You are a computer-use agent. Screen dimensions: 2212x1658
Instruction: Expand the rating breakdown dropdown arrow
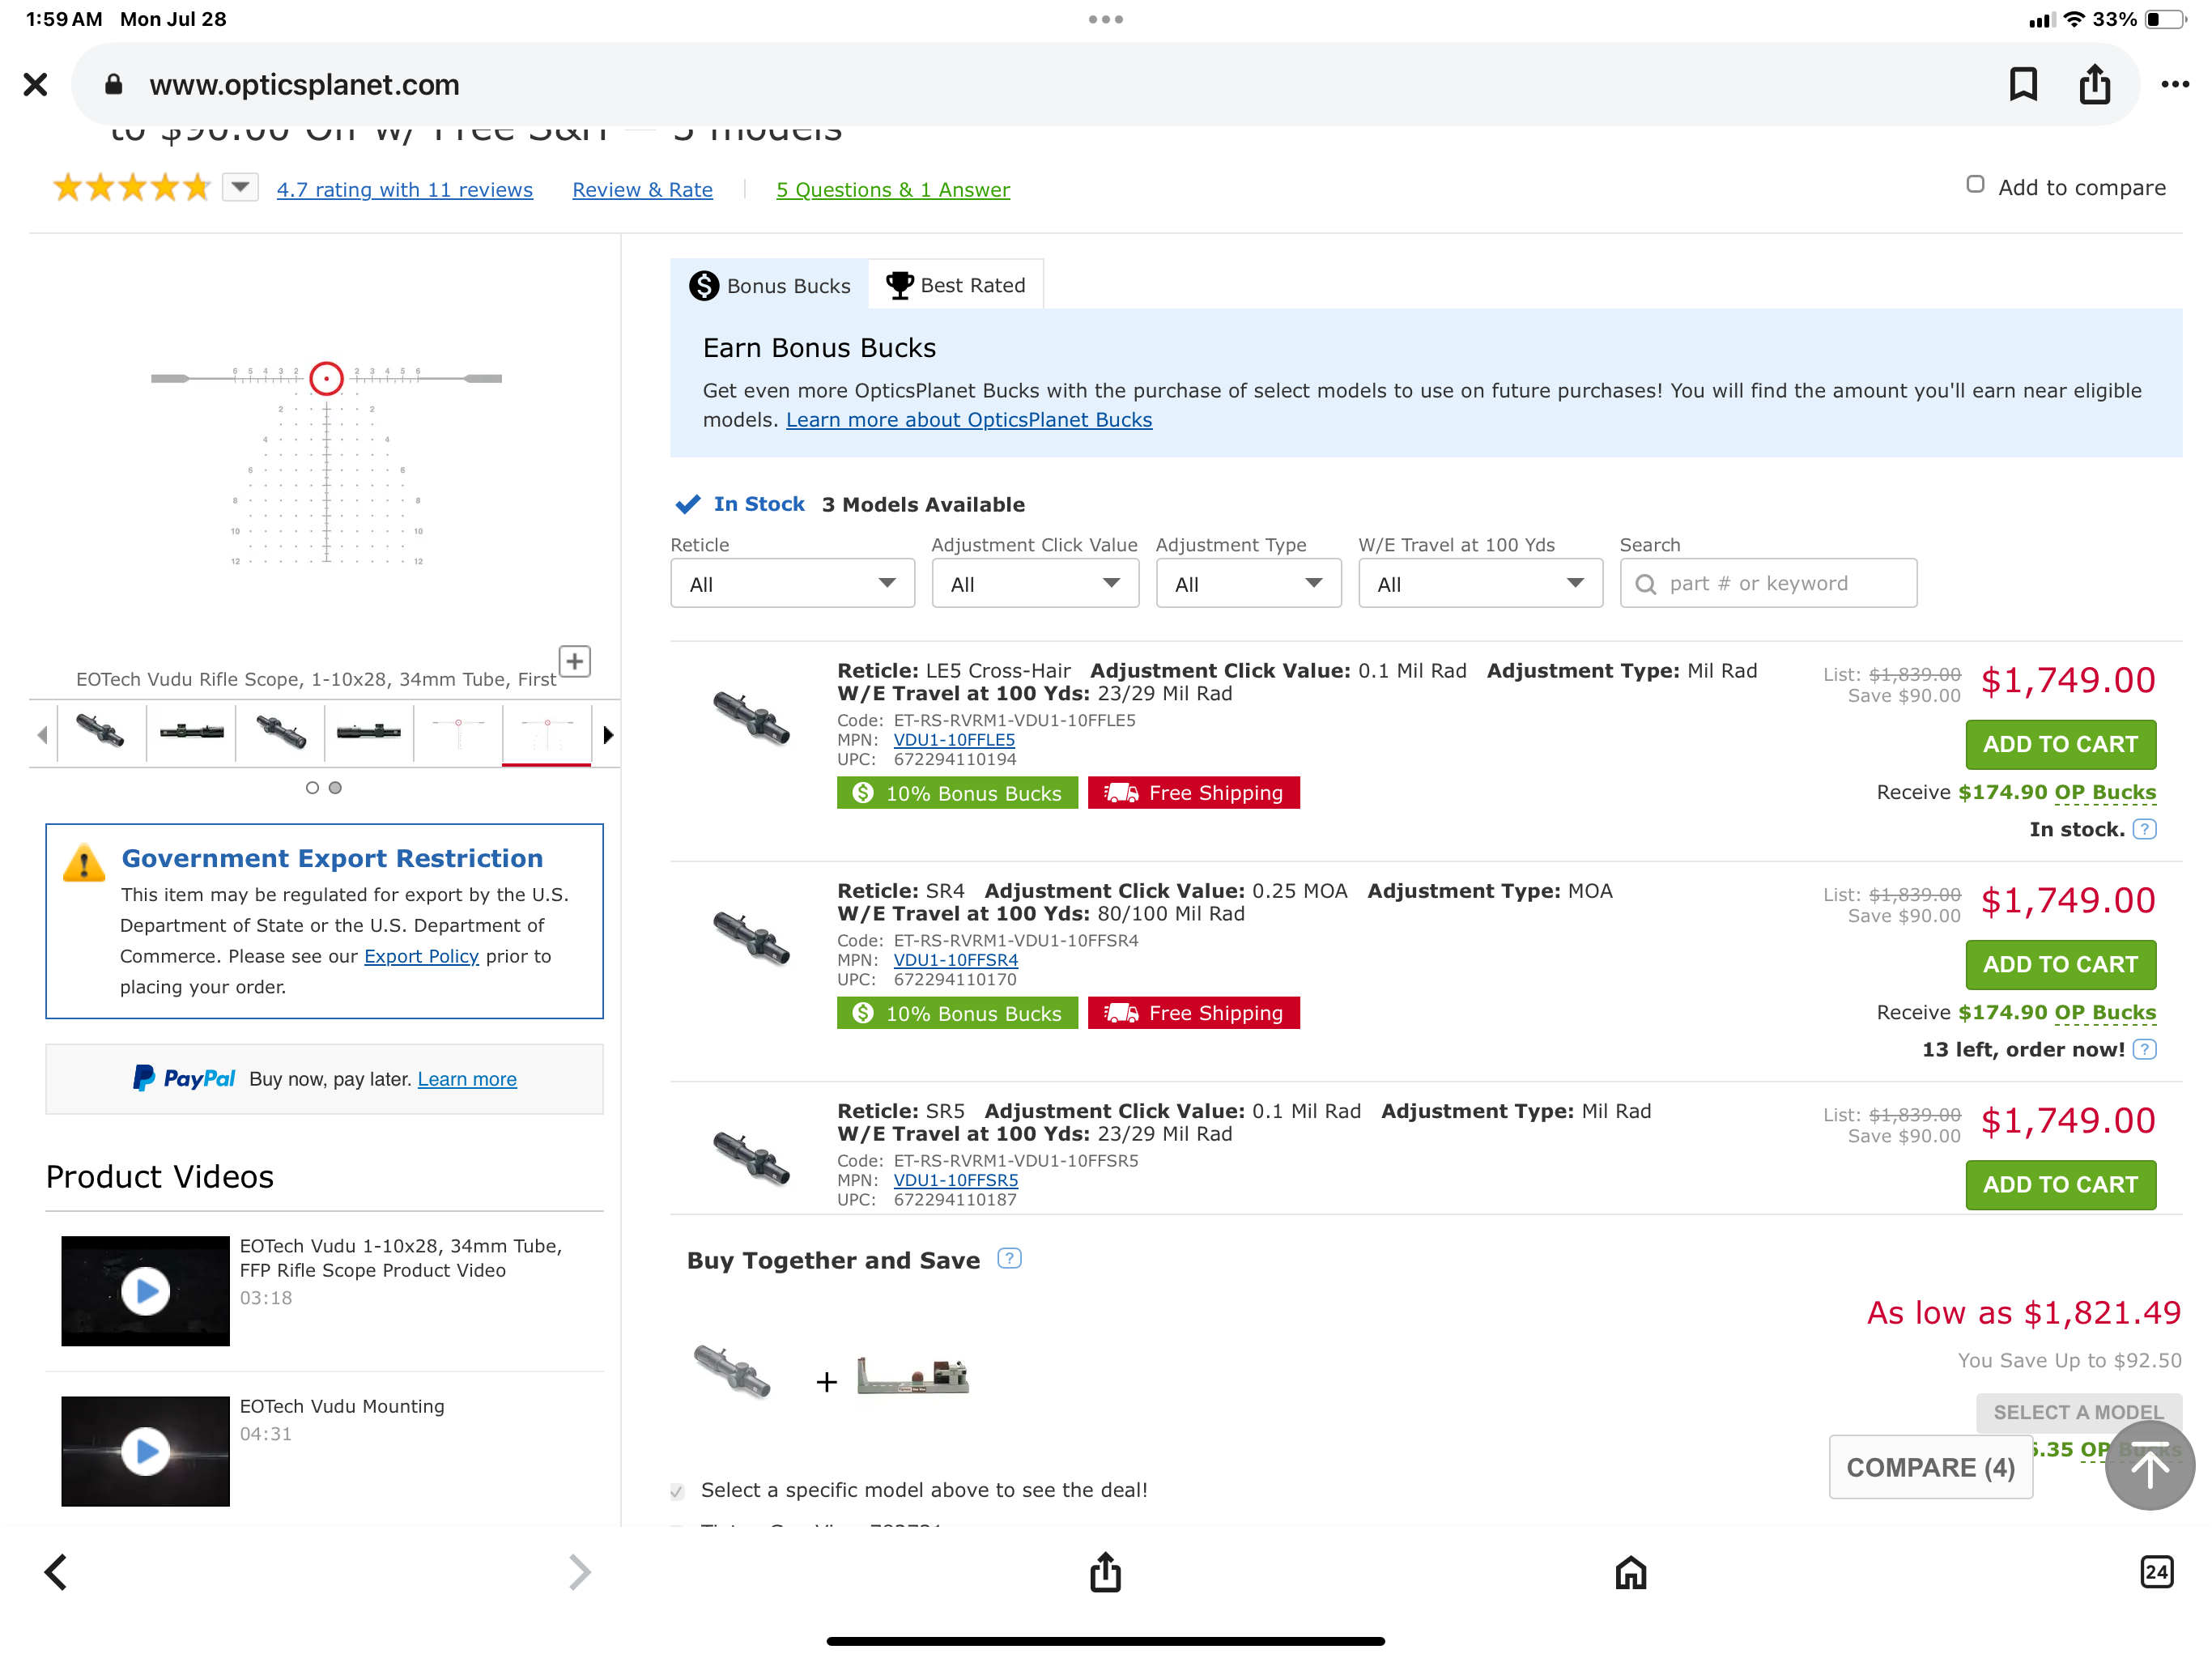(240, 187)
